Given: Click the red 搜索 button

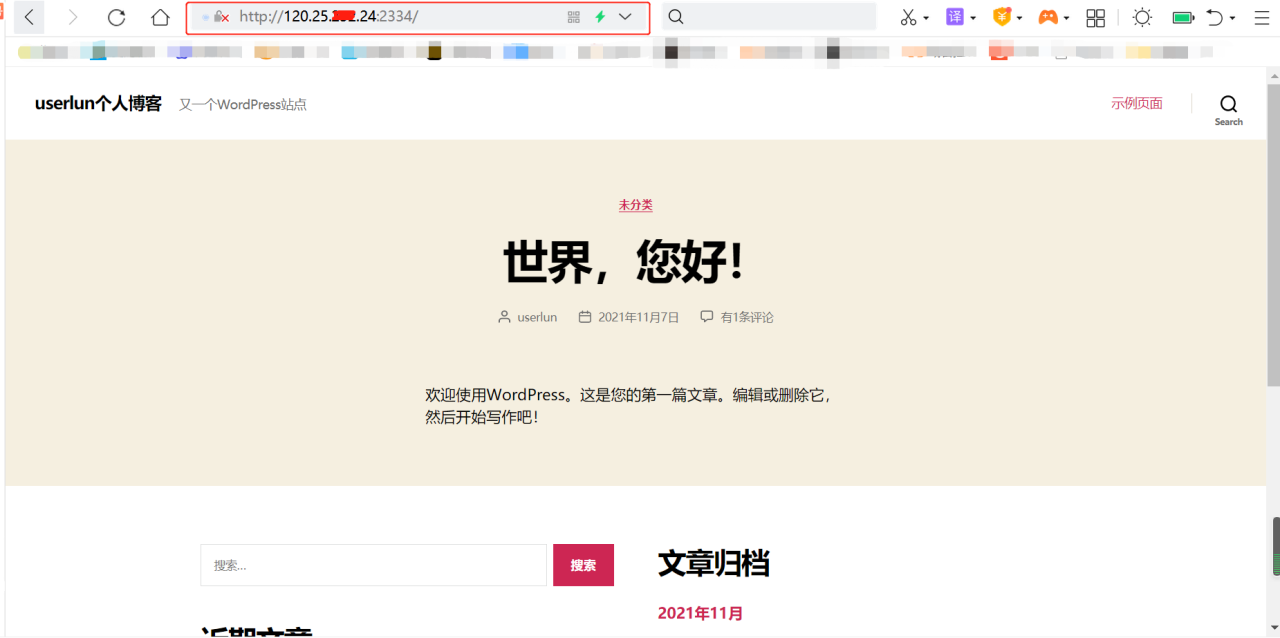Looking at the screenshot, I should tap(583, 565).
